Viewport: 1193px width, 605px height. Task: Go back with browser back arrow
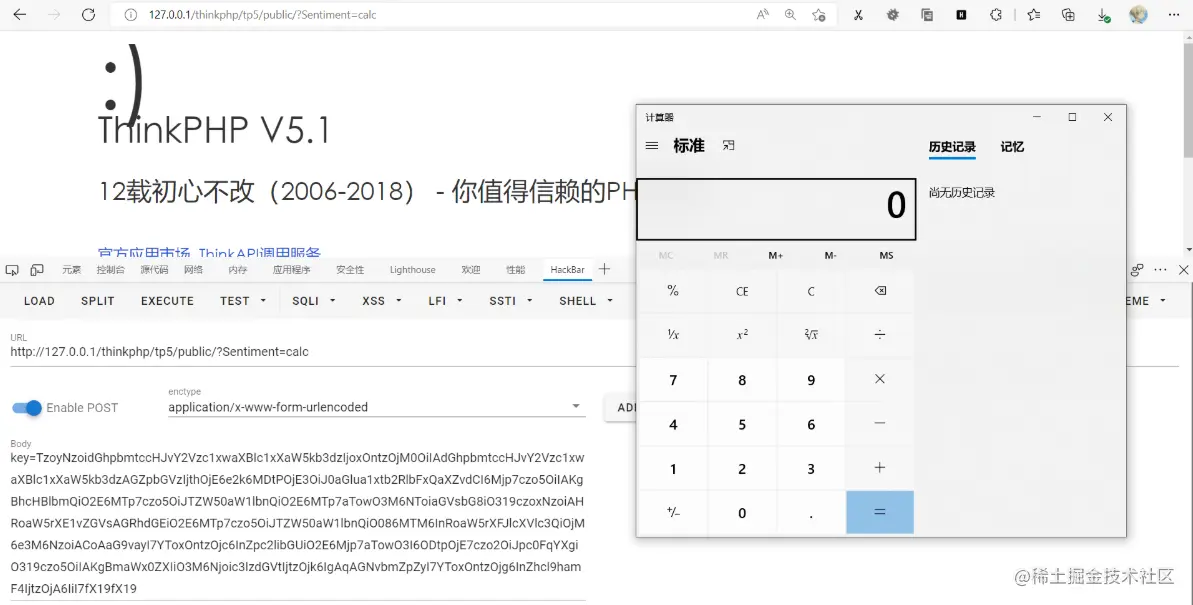20,14
